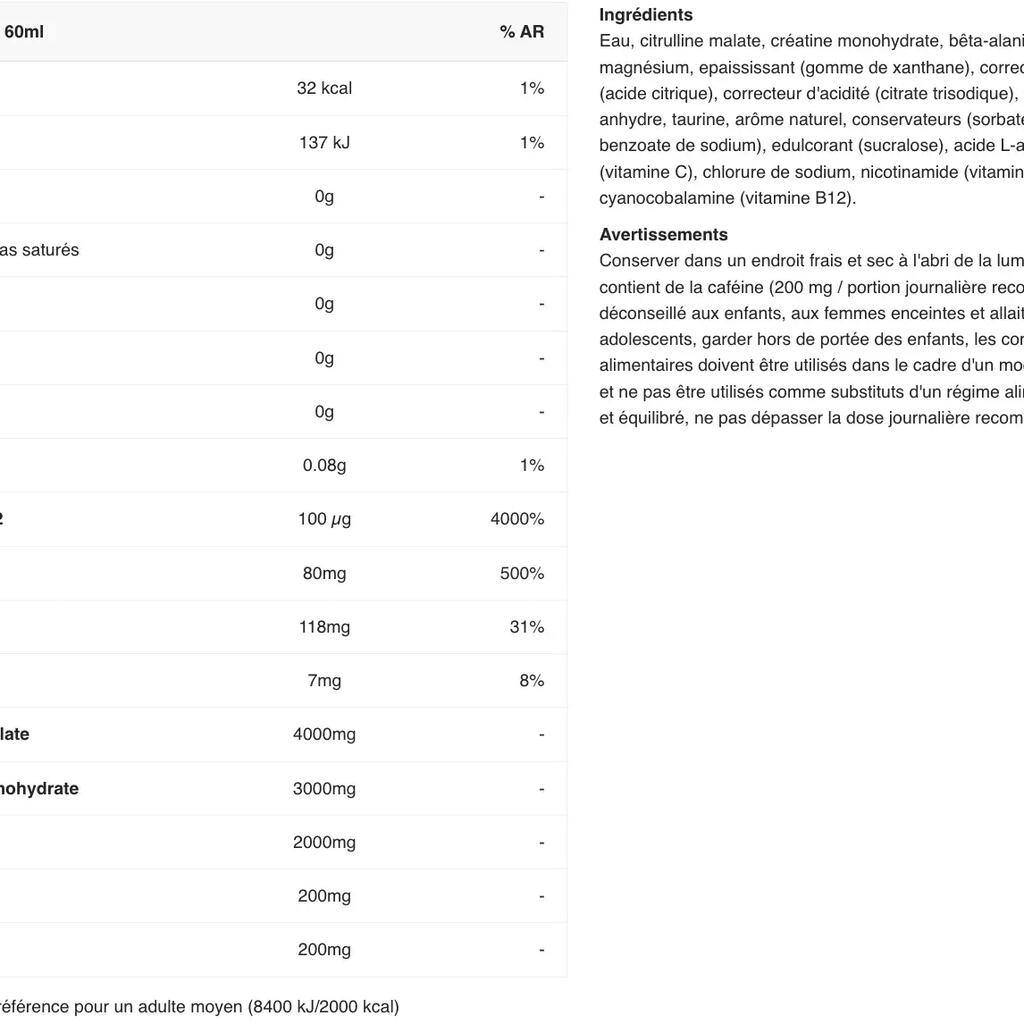Click the "60ml" table header
Viewport: 1024px width, 1024px height.
click(24, 32)
